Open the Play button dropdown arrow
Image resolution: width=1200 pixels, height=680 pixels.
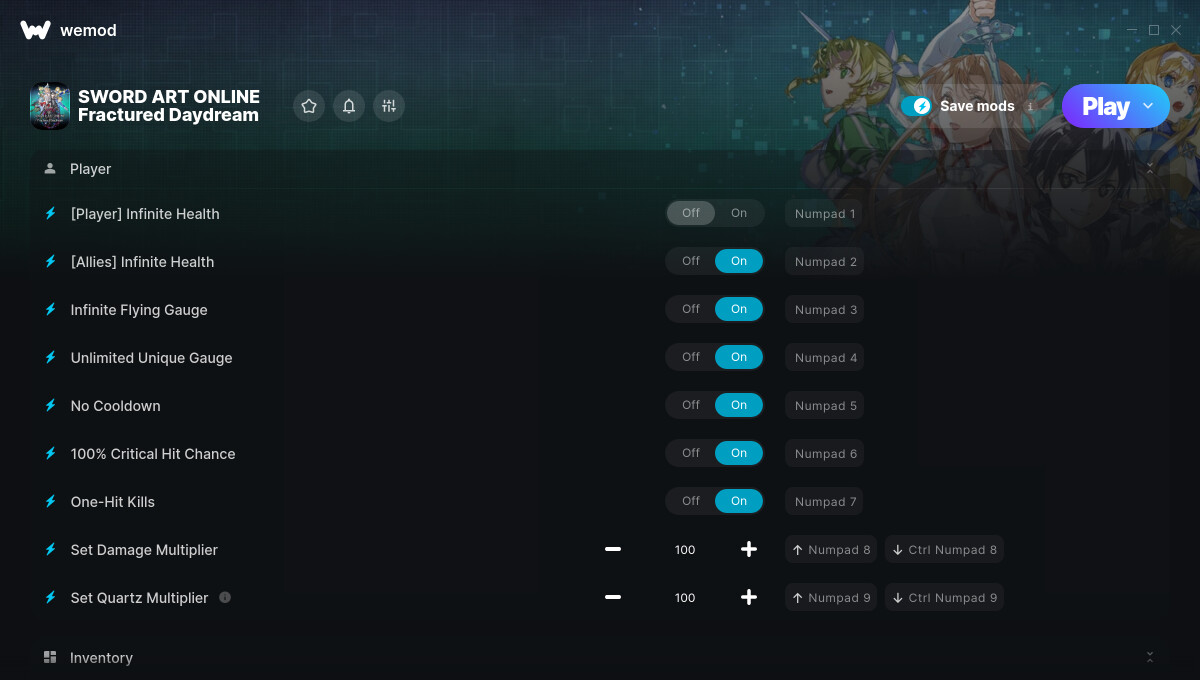[1148, 106]
